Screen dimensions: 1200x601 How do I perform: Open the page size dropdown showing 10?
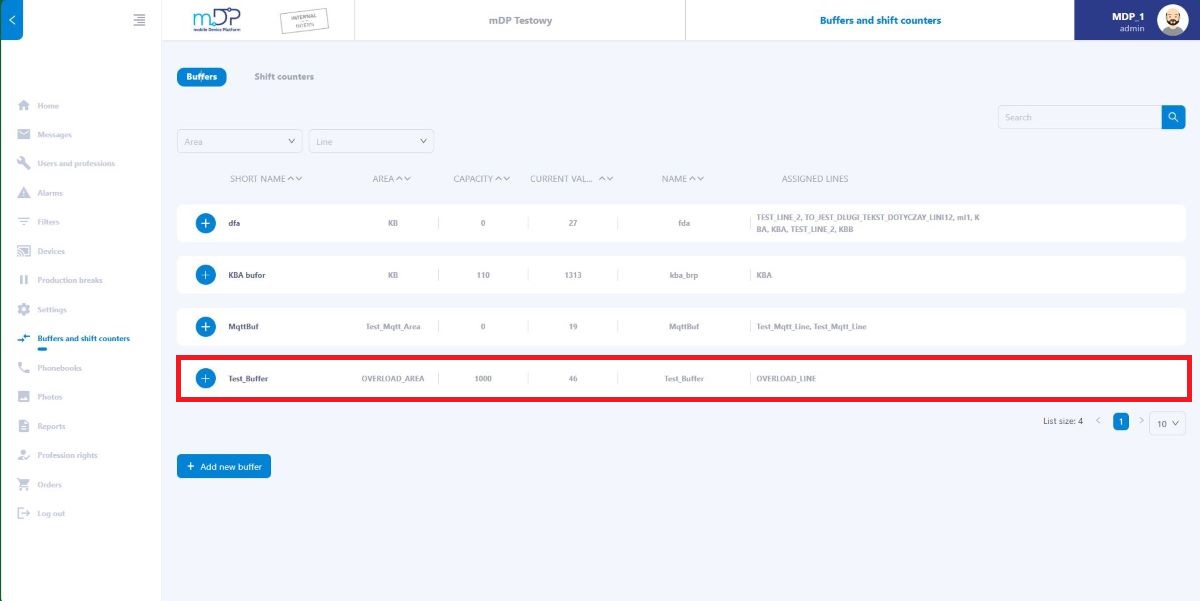[x=1168, y=423]
